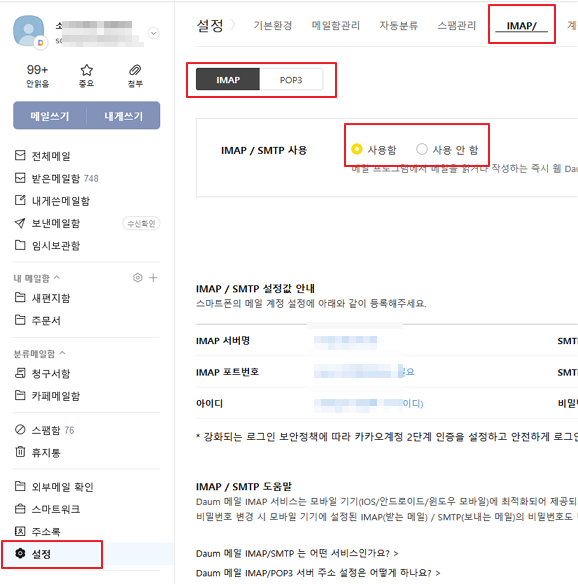Screen dimensions: 578x584
Task: Open 휴지통 trash icon
Action: pos(20,452)
